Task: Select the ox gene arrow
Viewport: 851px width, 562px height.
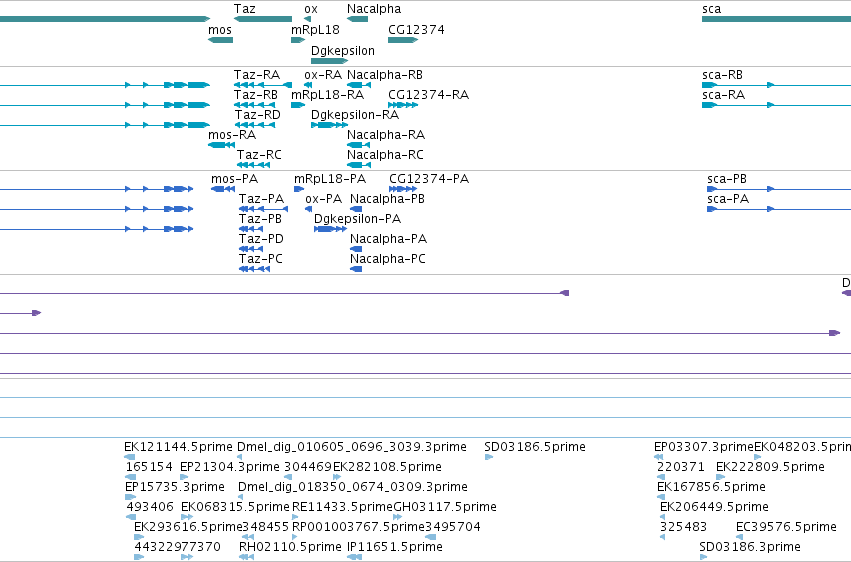Action: (x=307, y=19)
